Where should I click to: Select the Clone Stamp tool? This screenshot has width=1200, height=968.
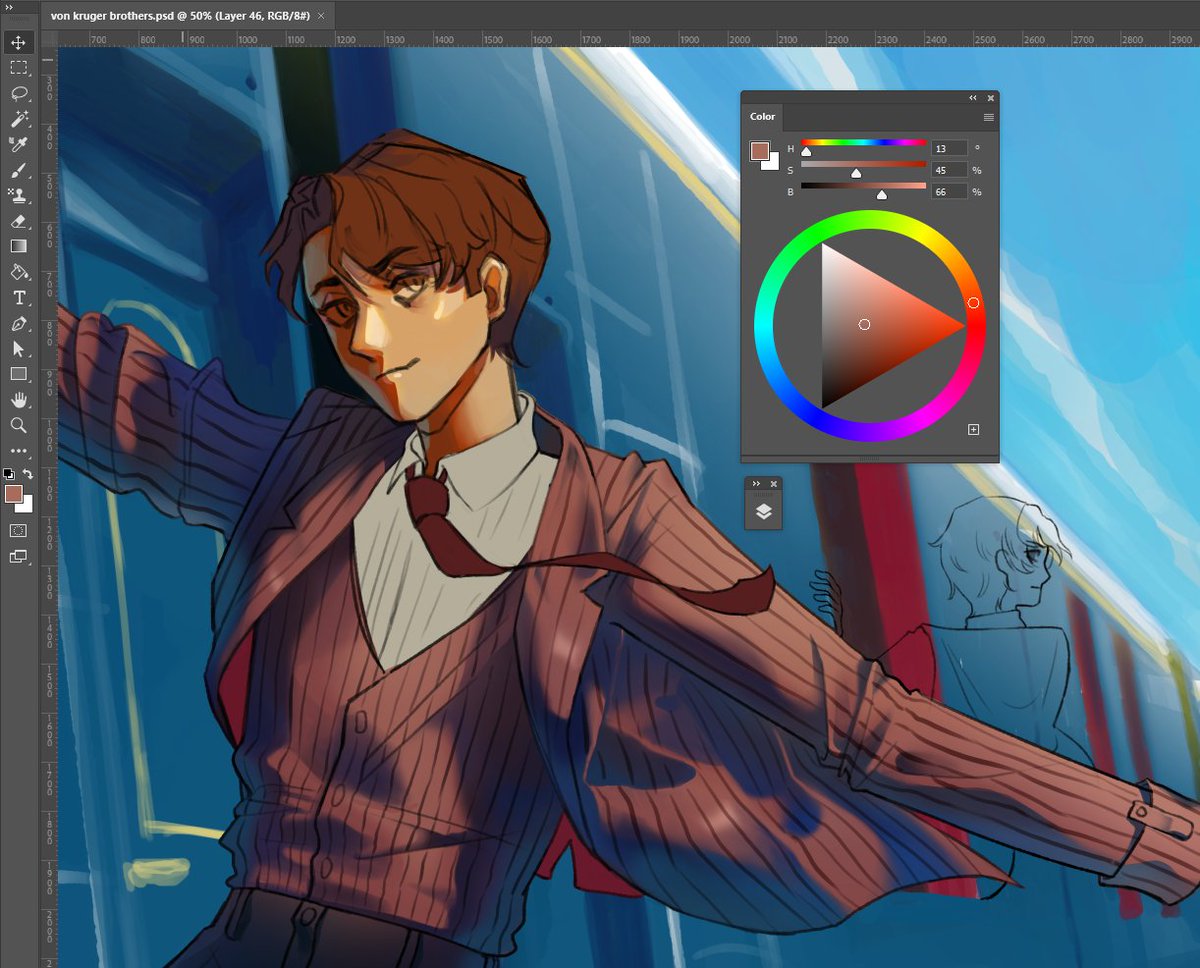coord(19,195)
